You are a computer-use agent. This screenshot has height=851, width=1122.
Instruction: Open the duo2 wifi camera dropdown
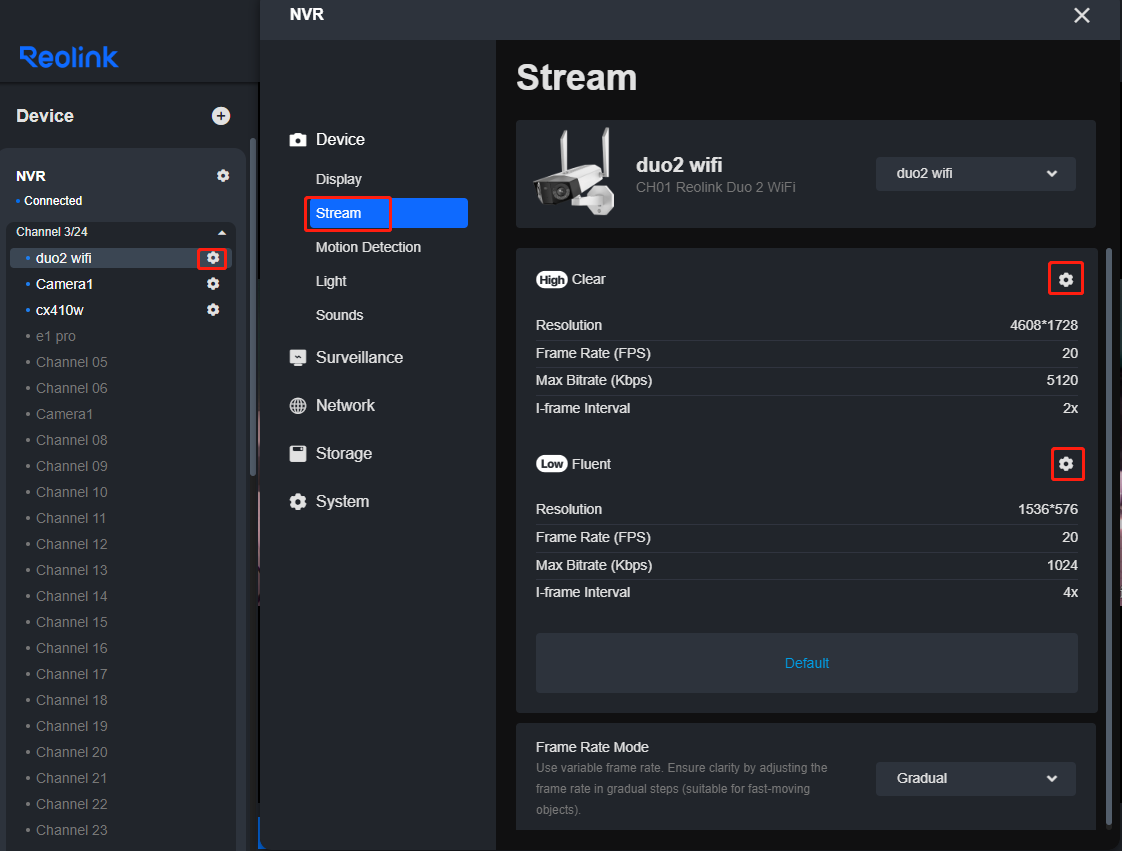tap(975, 174)
